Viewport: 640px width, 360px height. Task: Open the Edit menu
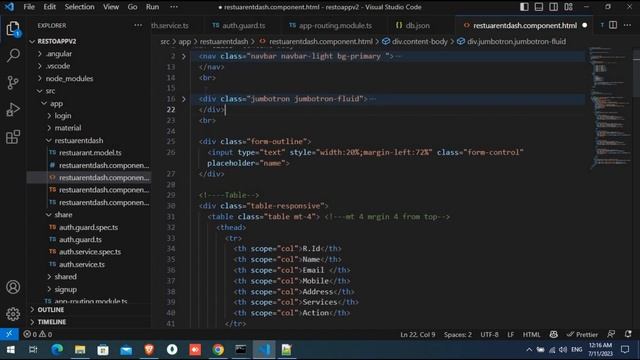click(49, 7)
